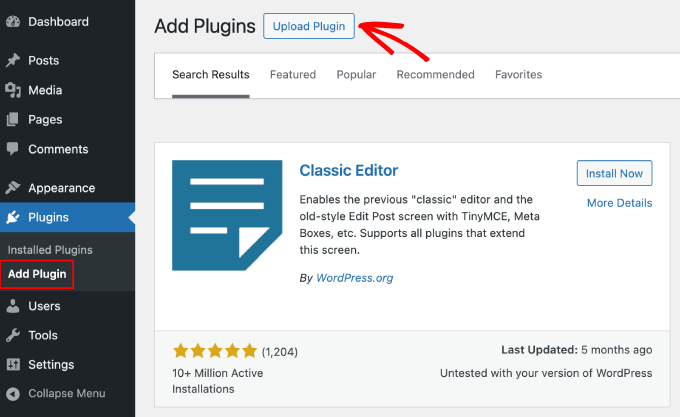Switch to the Featured tab
The width and height of the screenshot is (680, 417).
293,75
